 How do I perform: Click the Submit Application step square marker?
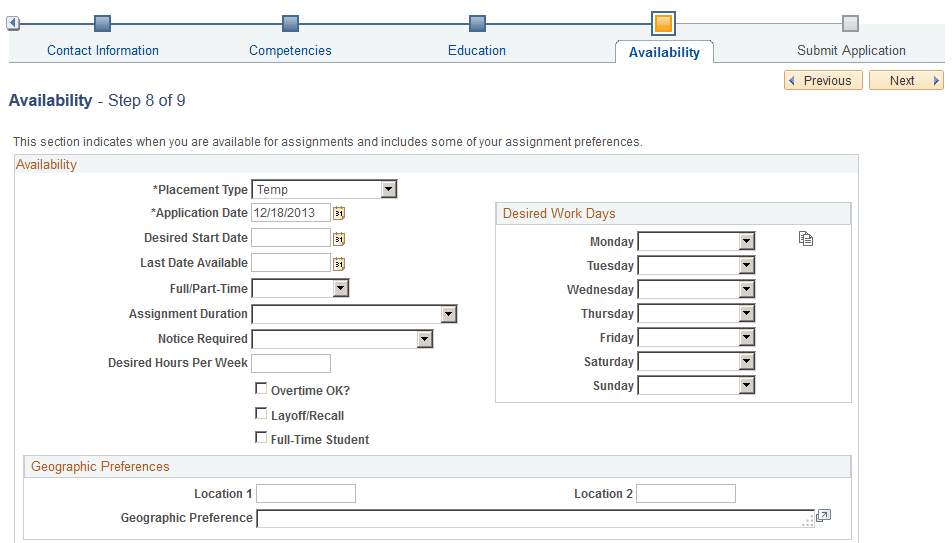pos(851,24)
